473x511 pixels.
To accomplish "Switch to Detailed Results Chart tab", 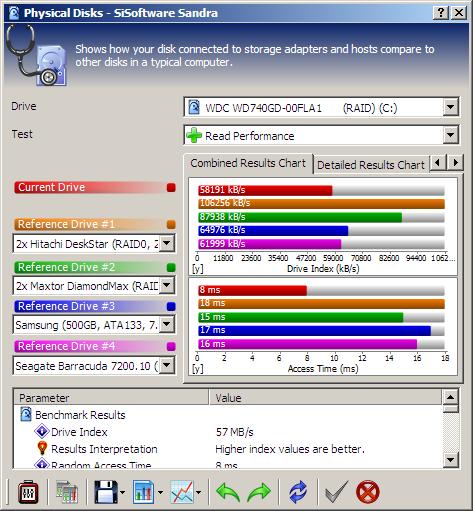I will point(371,165).
